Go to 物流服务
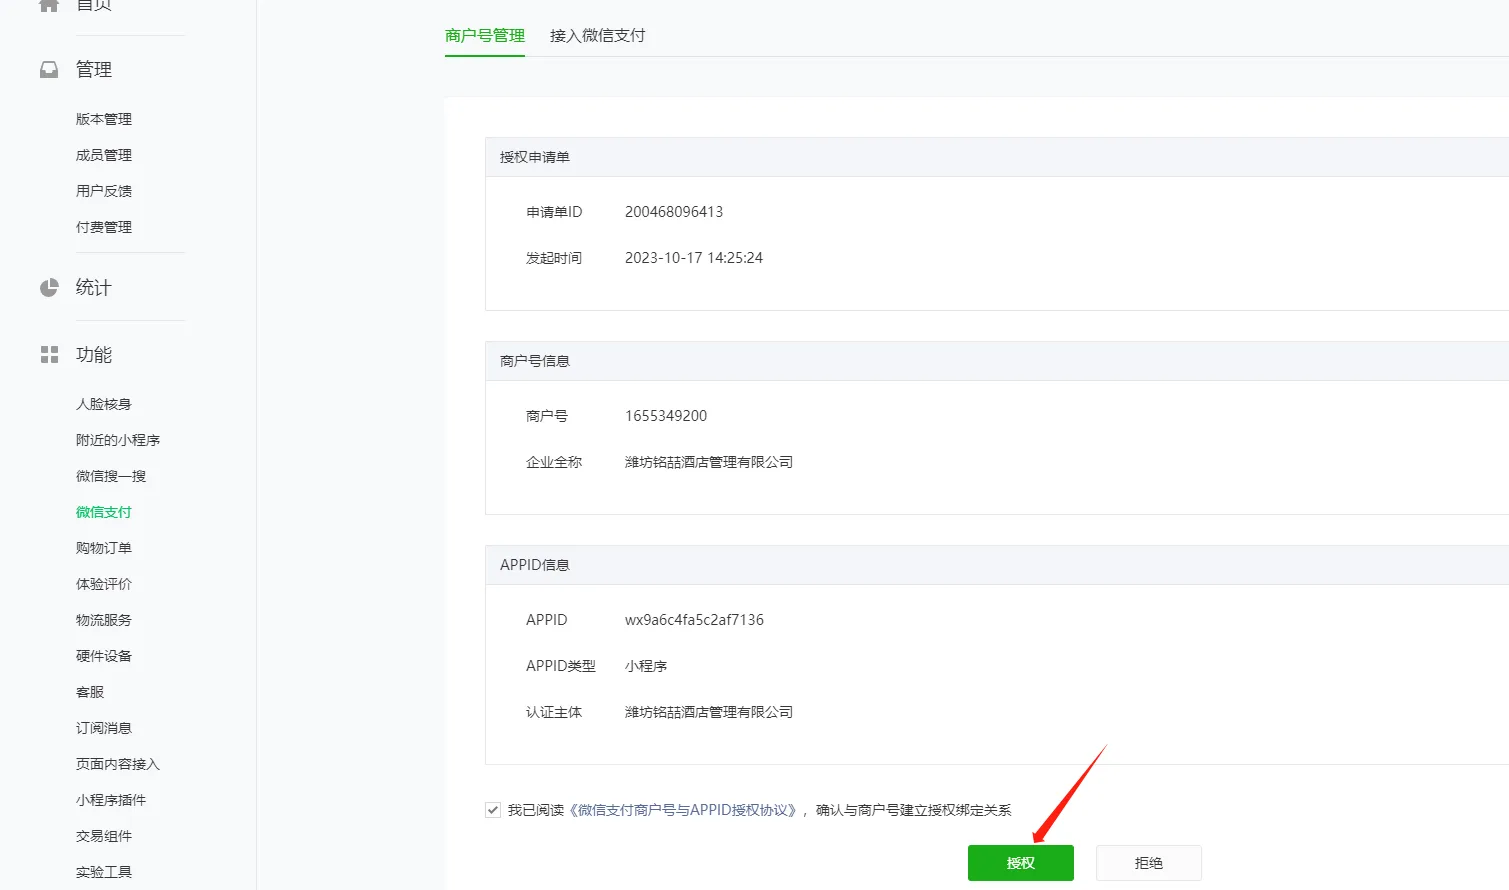Viewport: 1509px width, 890px height. pos(103,619)
